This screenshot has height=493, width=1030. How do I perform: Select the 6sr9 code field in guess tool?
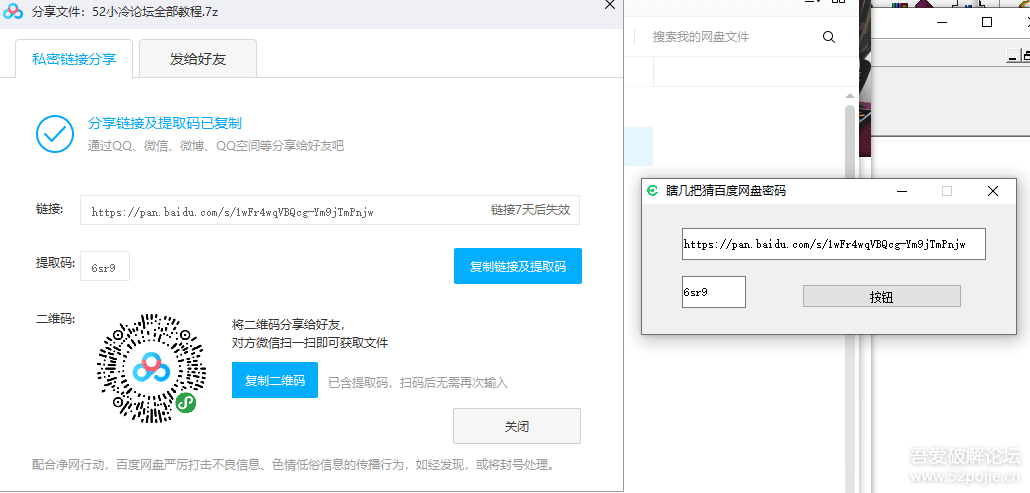point(713,292)
